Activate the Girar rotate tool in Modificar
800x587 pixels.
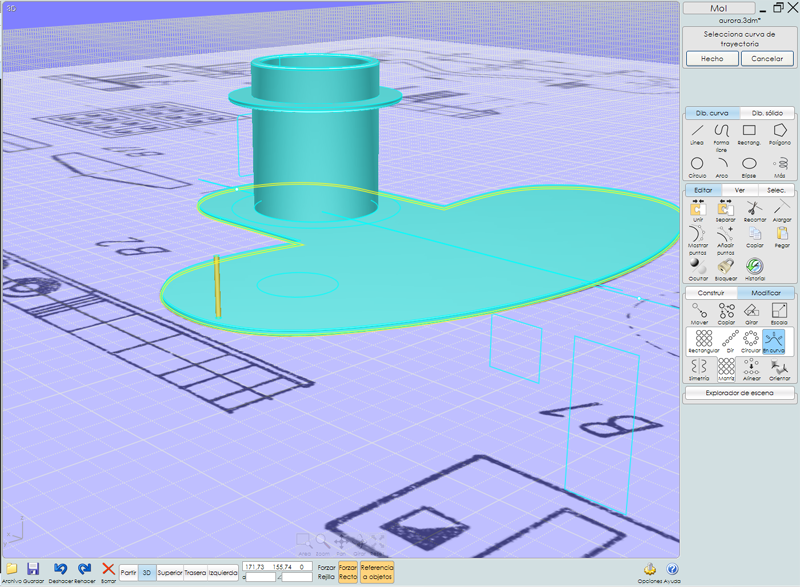(752, 313)
